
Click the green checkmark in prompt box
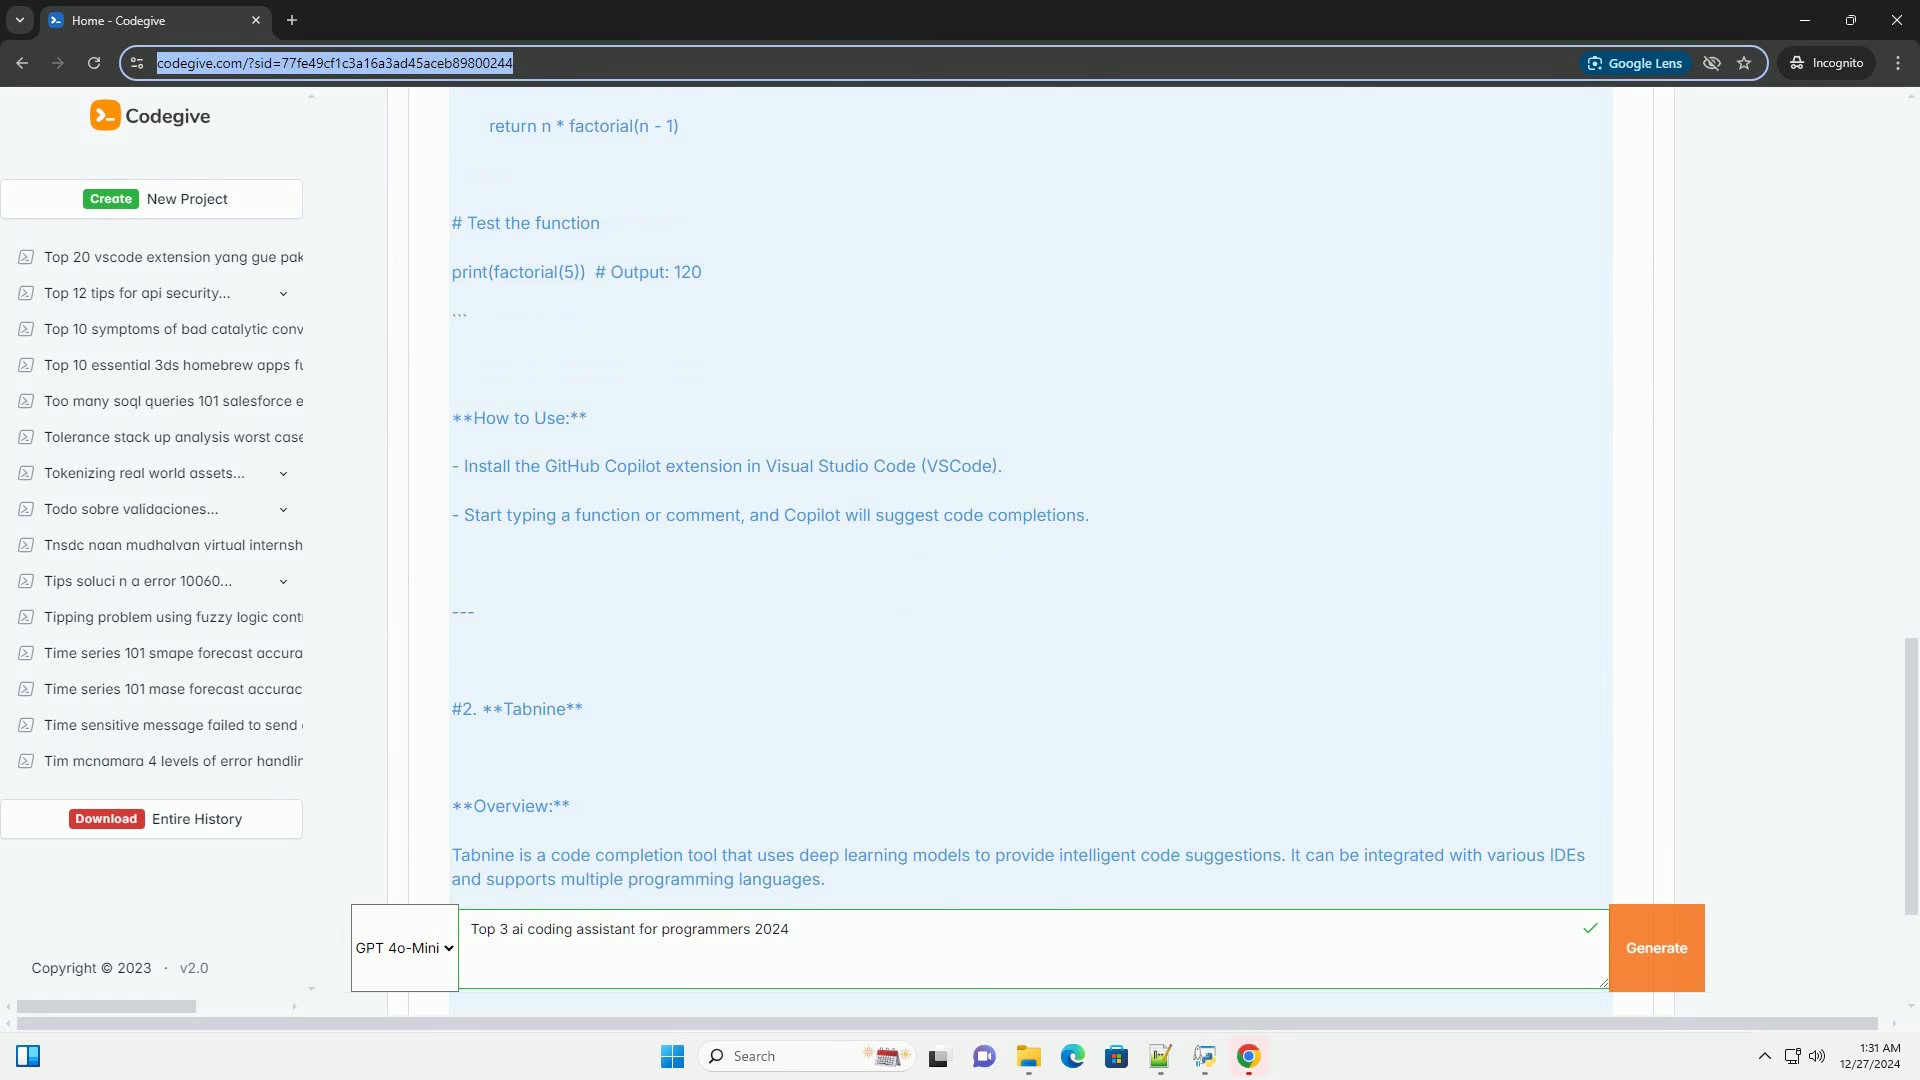pyautogui.click(x=1590, y=928)
